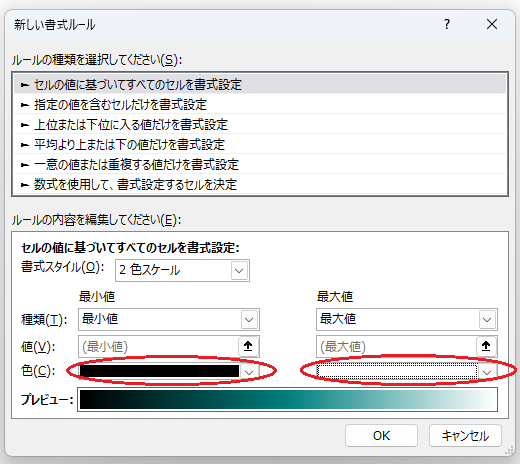Viewport: 520px width, 464px height.
Task: Open the 種類 dropdown under 最大値
Action: pyautogui.click(x=407, y=319)
